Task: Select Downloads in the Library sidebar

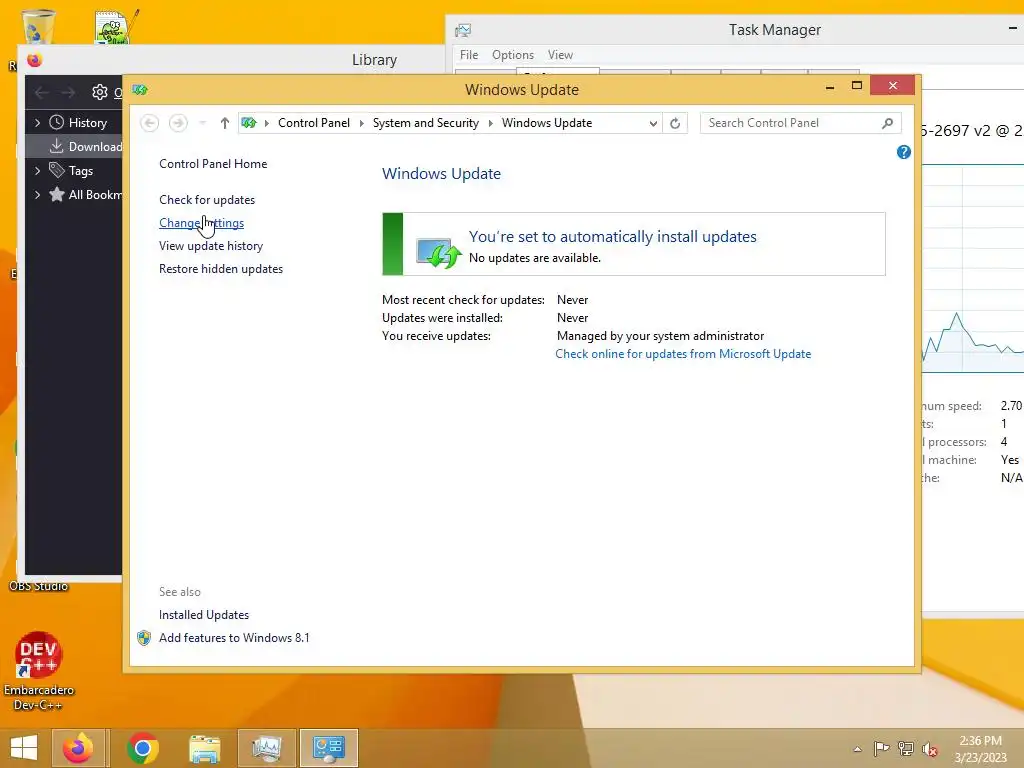Action: (x=74, y=146)
